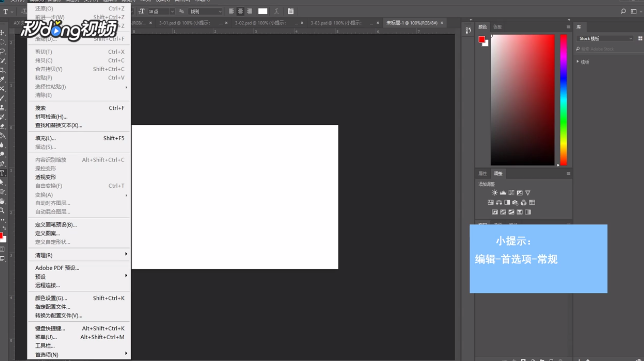The width and height of the screenshot is (644, 361).
Task: Choose 菜单 (Alt+Shift+Ctrl+M) menu item
Action: pos(79,337)
